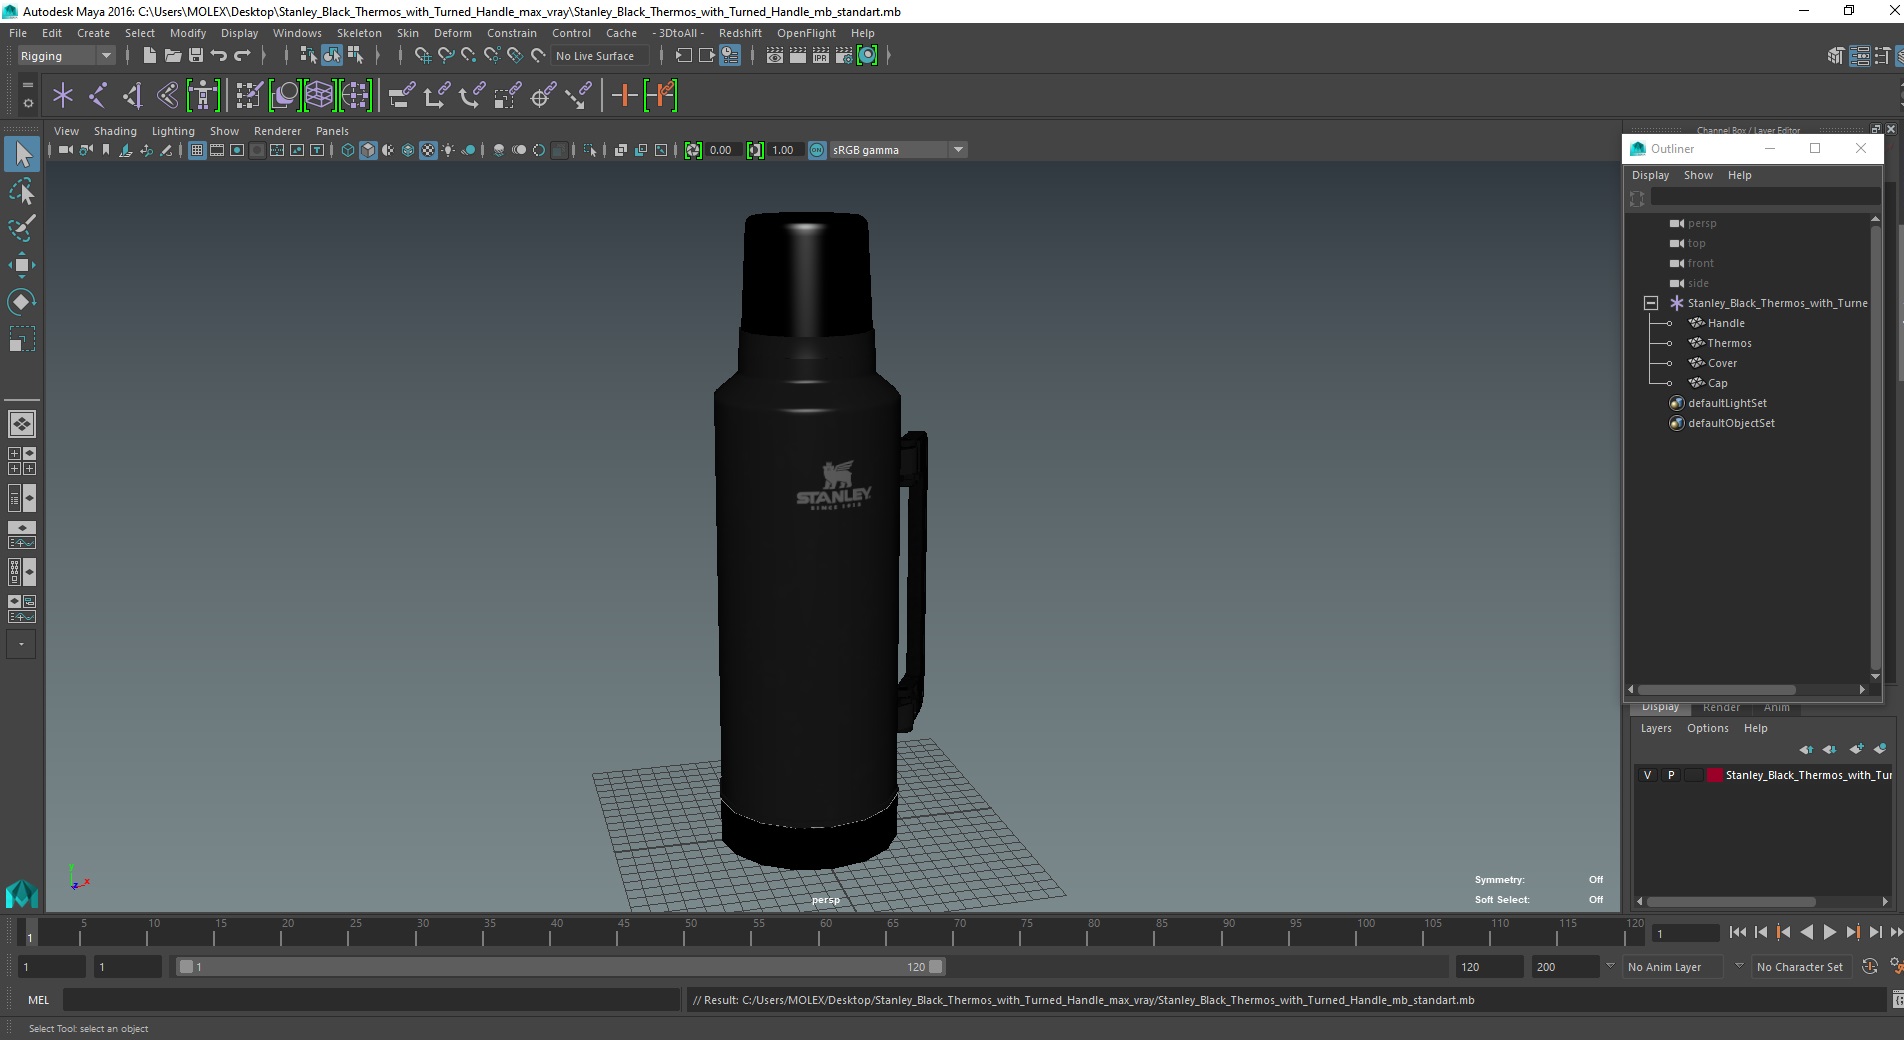
Task: Toggle textured display in viewport
Action: (428, 150)
